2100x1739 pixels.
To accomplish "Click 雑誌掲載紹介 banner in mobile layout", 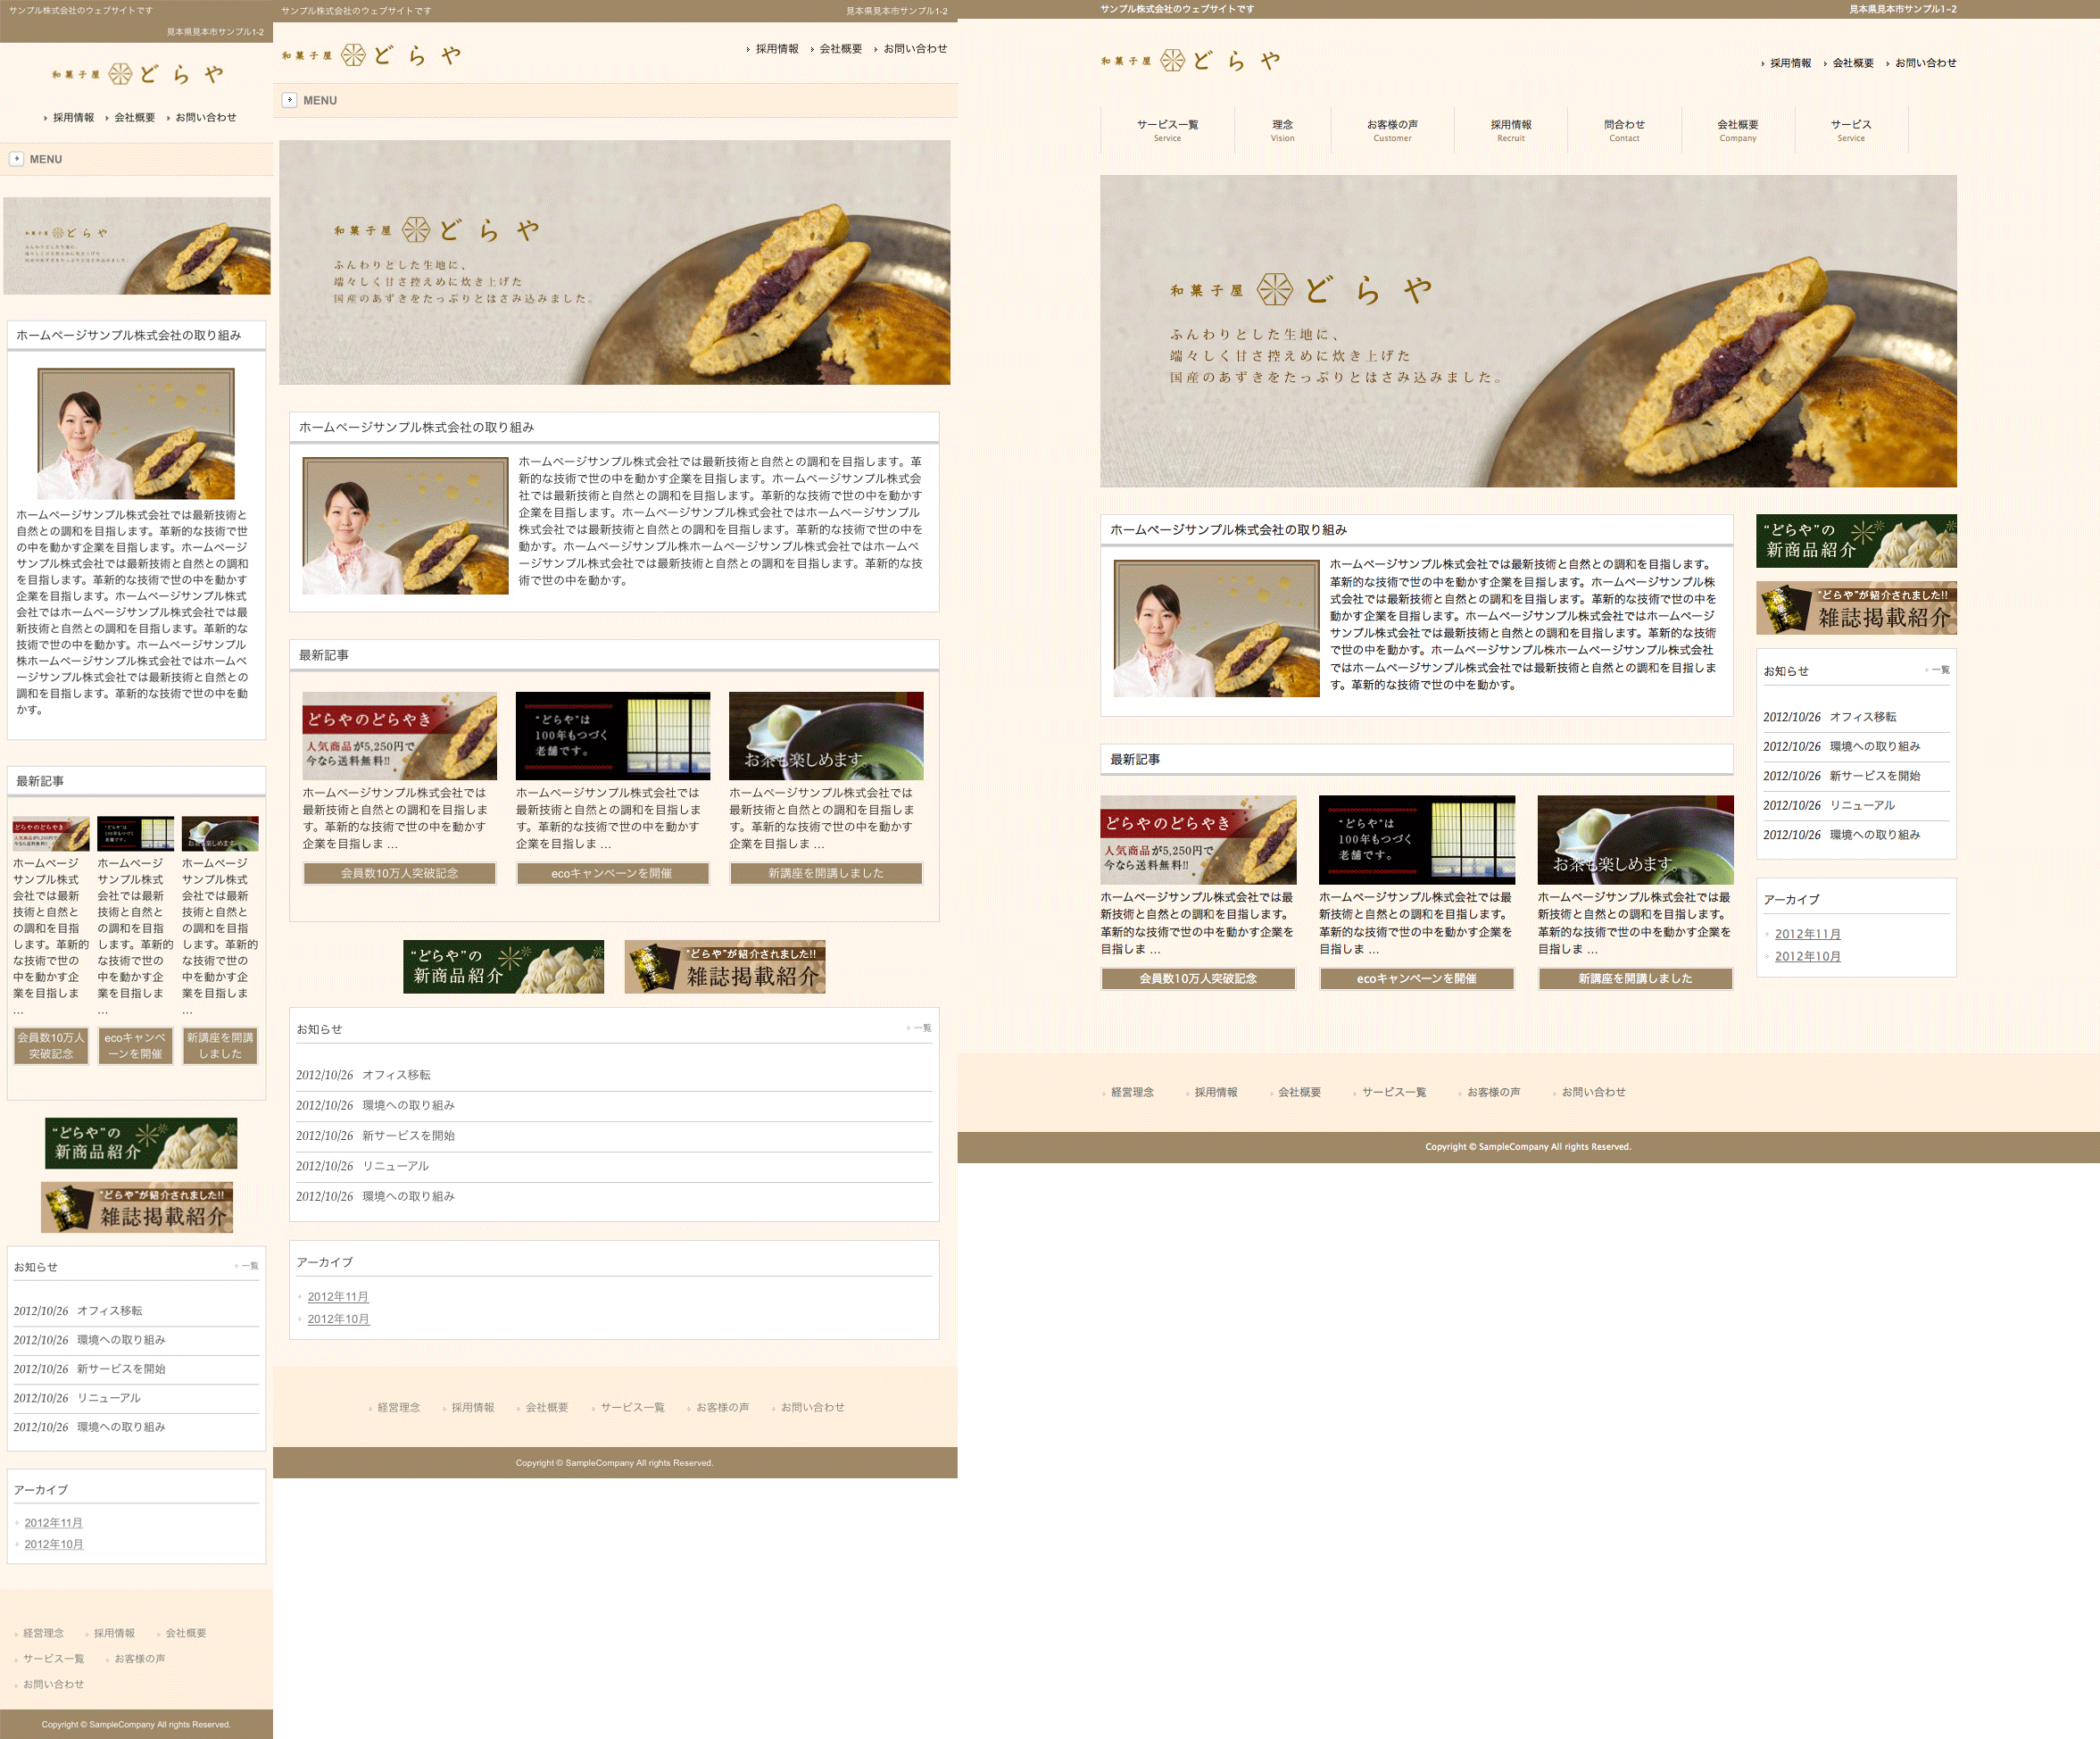I will point(137,1207).
